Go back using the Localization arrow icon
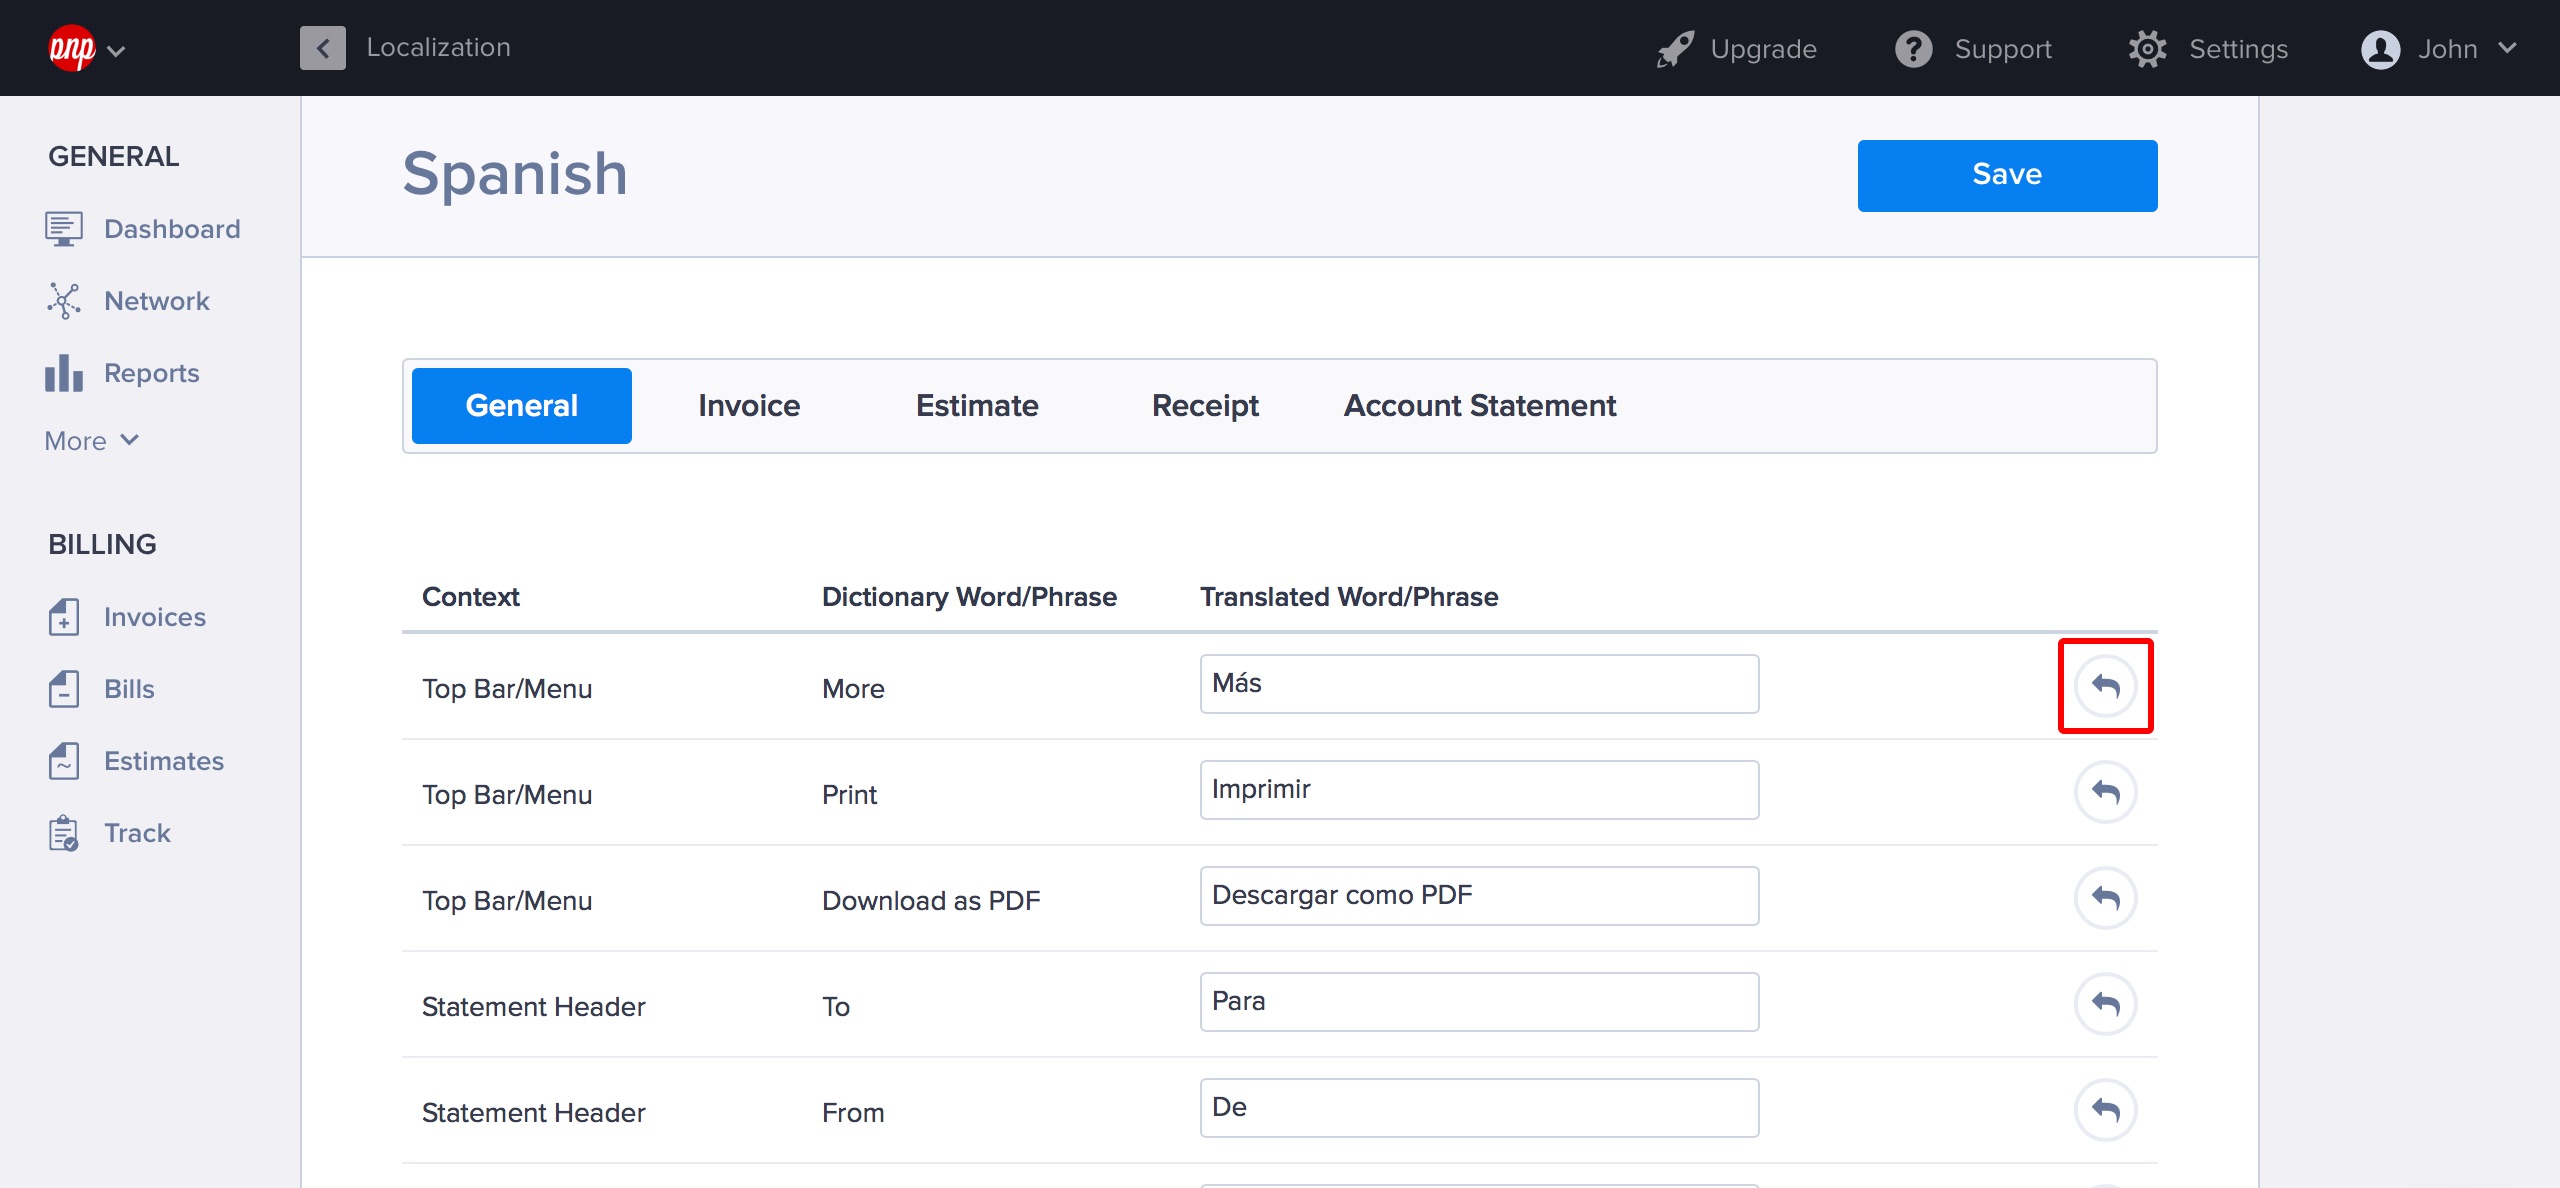This screenshot has width=2560, height=1188. pos(322,48)
